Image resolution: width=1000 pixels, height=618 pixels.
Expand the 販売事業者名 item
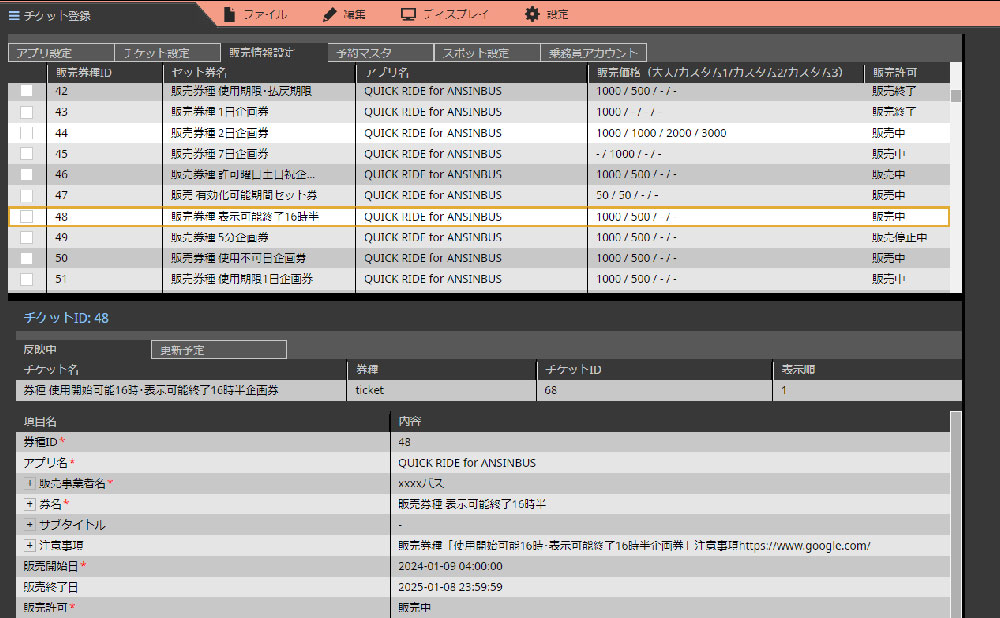[x=29, y=483]
